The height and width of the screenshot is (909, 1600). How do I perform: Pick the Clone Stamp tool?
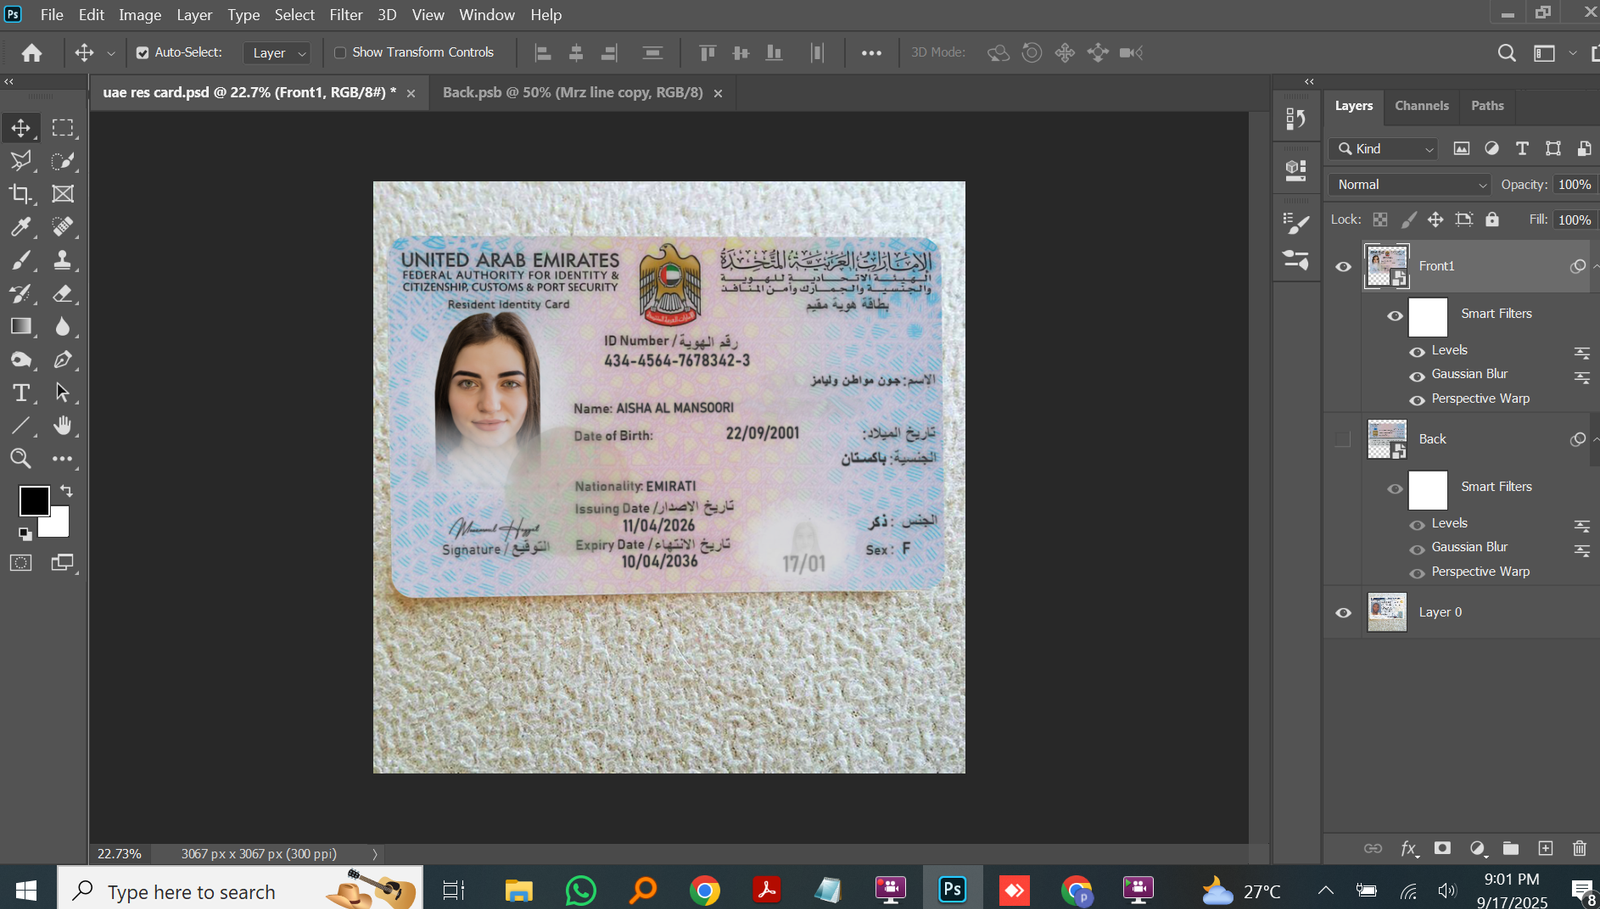coord(62,260)
